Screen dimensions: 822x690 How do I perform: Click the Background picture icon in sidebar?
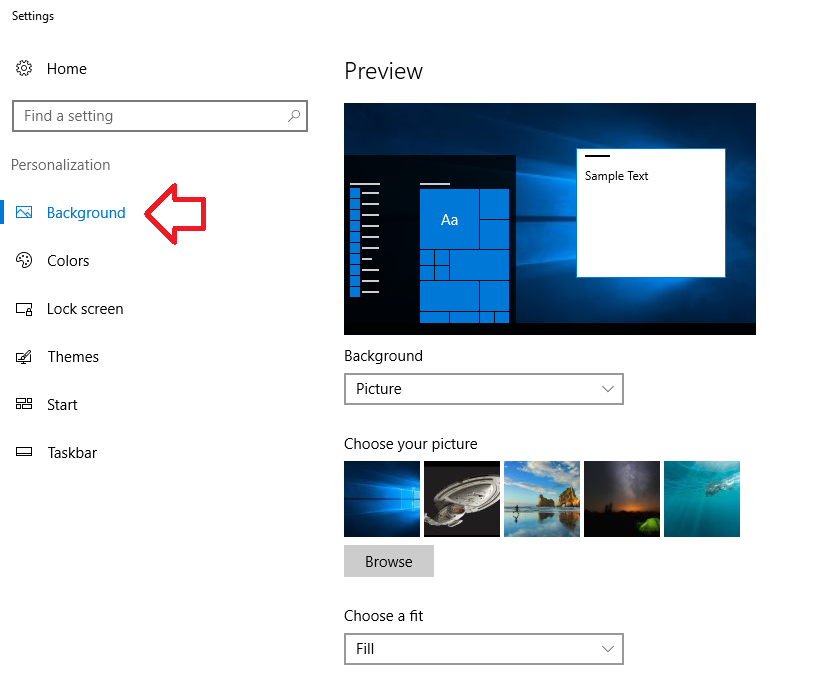click(24, 212)
